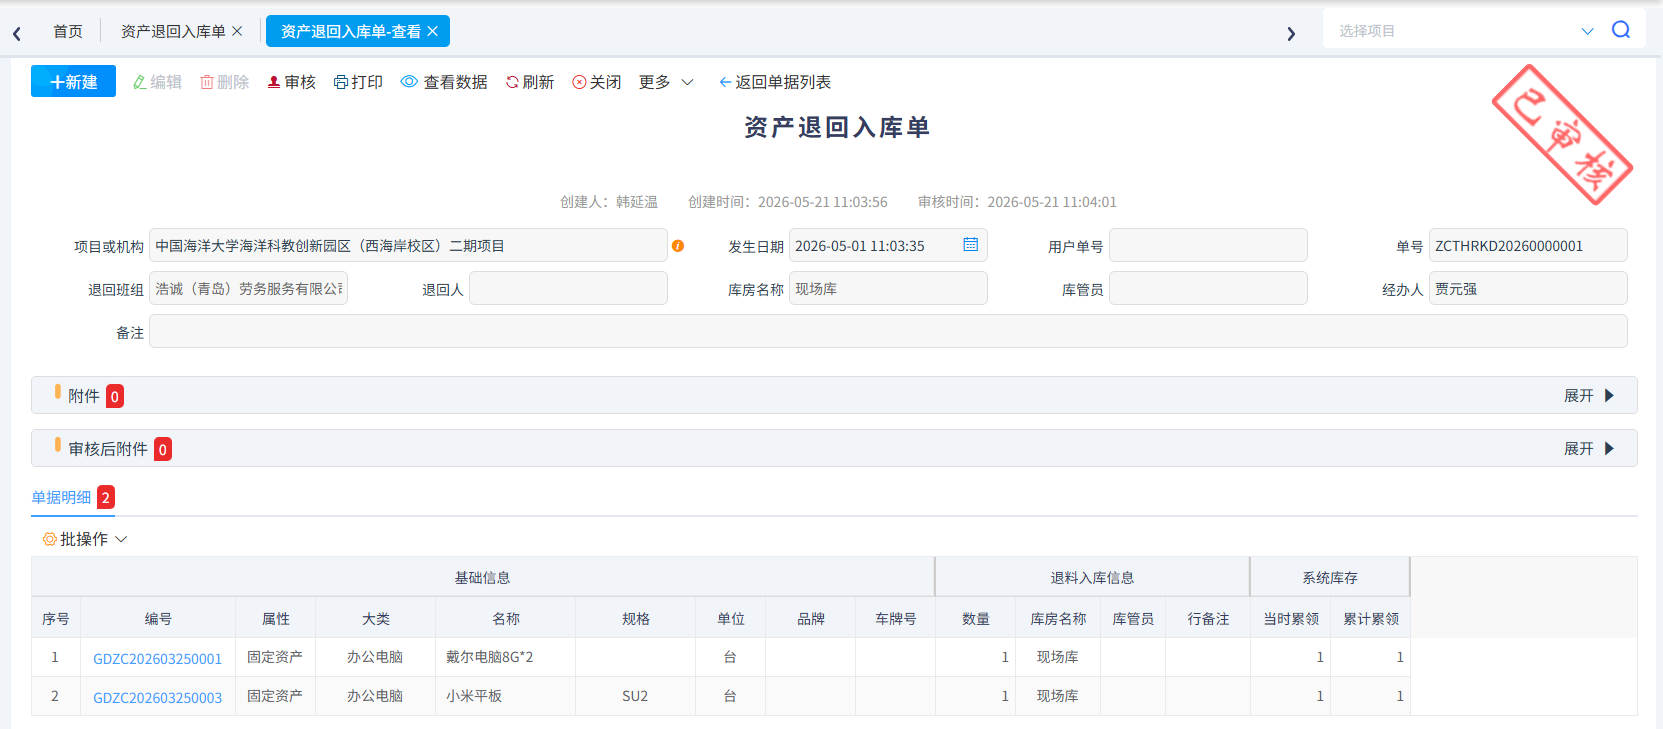Click the 编辑 pencil toolbar item
Image resolution: width=1663 pixels, height=729 pixels.
click(157, 82)
